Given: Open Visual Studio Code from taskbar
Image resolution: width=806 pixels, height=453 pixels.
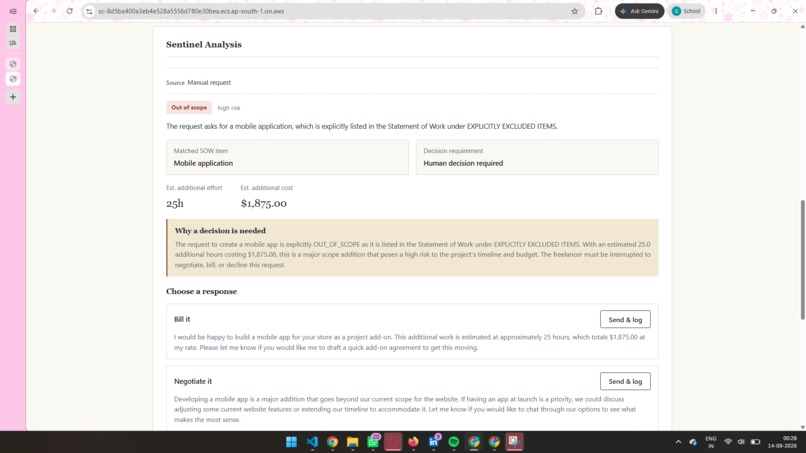Looking at the screenshot, I should 312,442.
